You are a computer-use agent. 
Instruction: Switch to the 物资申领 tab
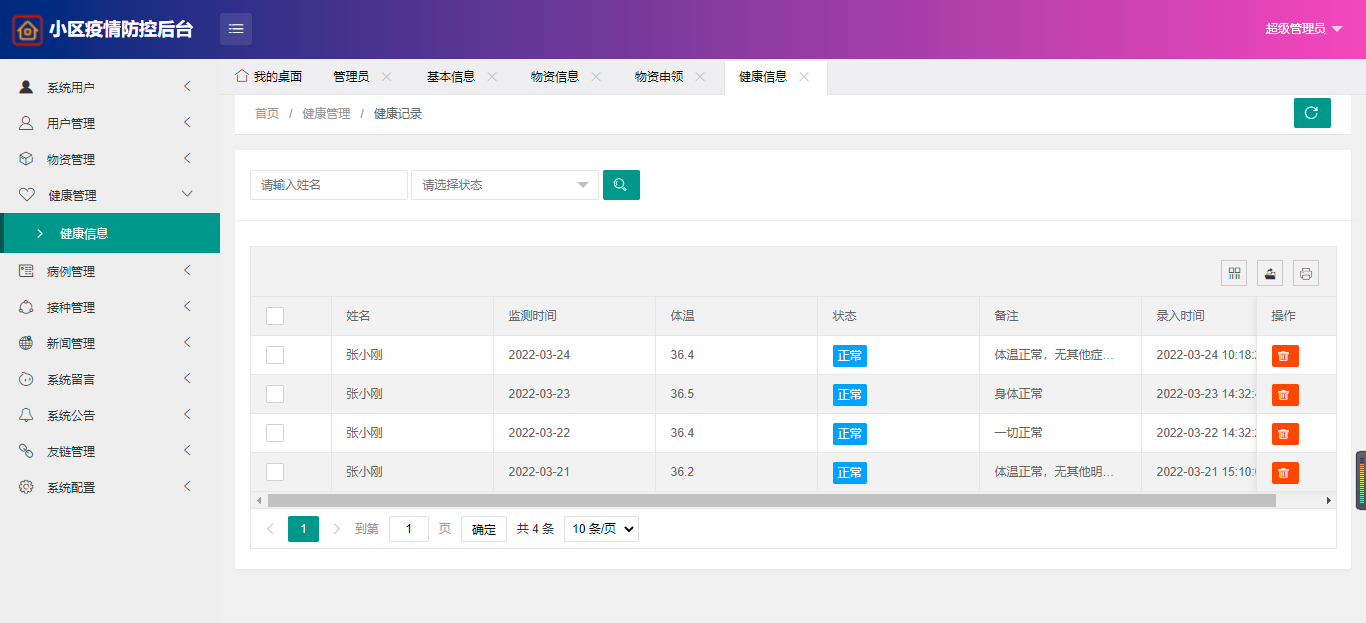[x=659, y=77]
